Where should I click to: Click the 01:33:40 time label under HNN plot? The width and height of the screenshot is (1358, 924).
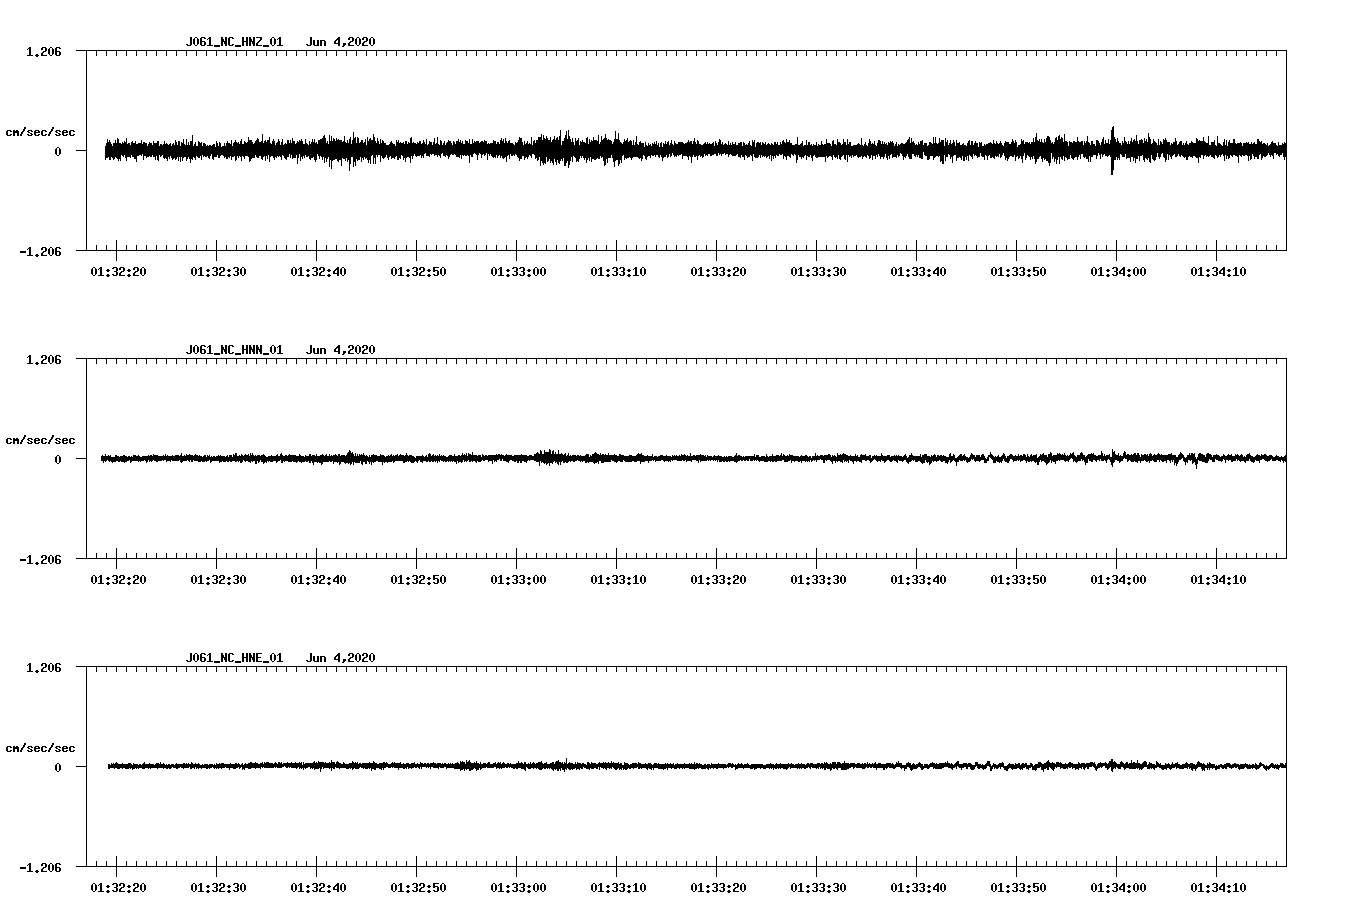(x=918, y=580)
